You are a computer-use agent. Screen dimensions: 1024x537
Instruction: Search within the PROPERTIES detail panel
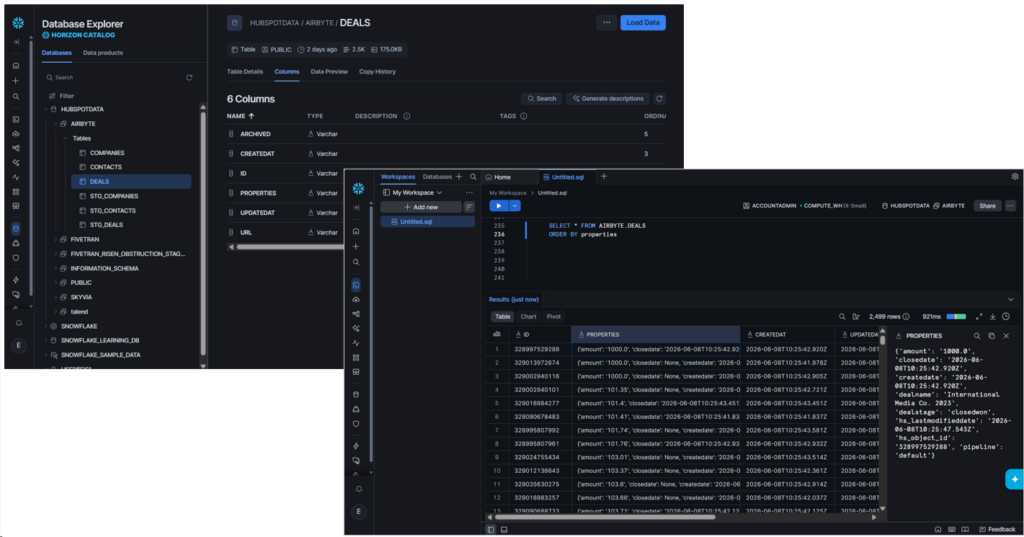(x=977, y=336)
